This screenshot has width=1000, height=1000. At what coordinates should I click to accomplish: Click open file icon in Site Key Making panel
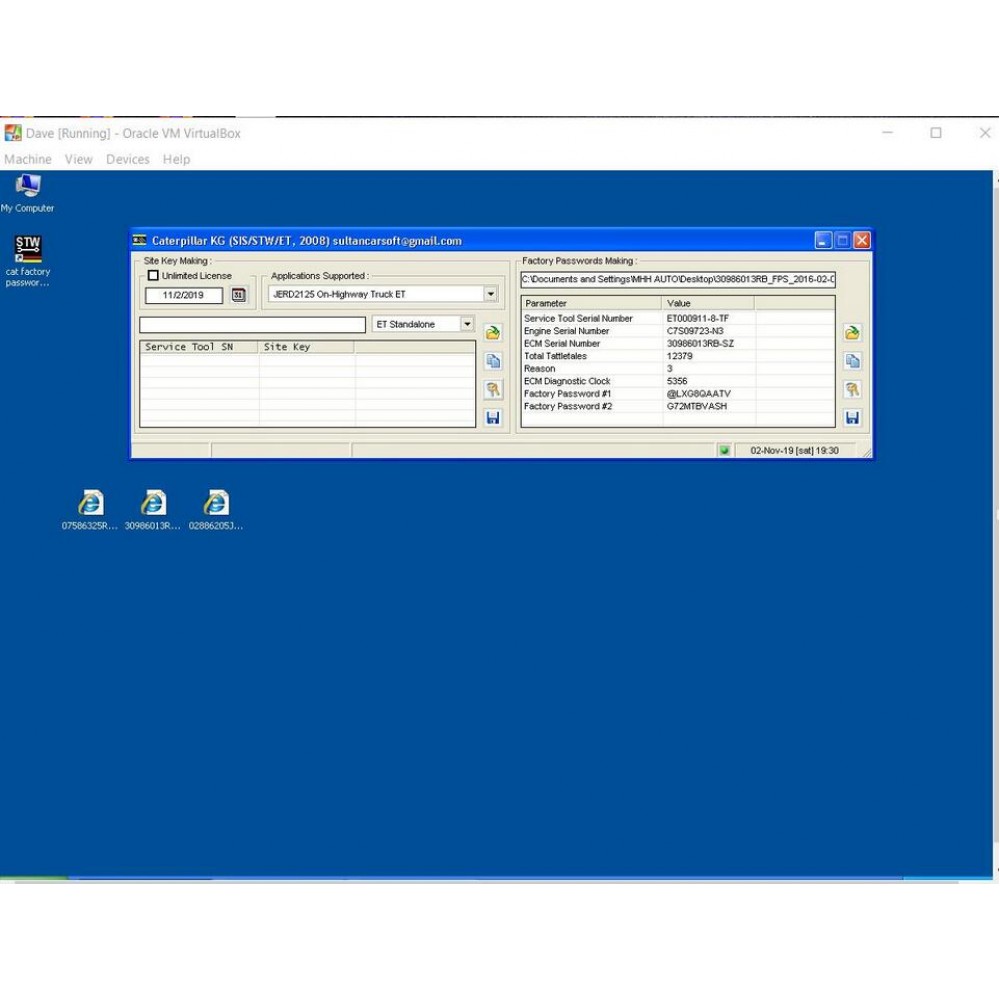pyautogui.click(x=493, y=333)
